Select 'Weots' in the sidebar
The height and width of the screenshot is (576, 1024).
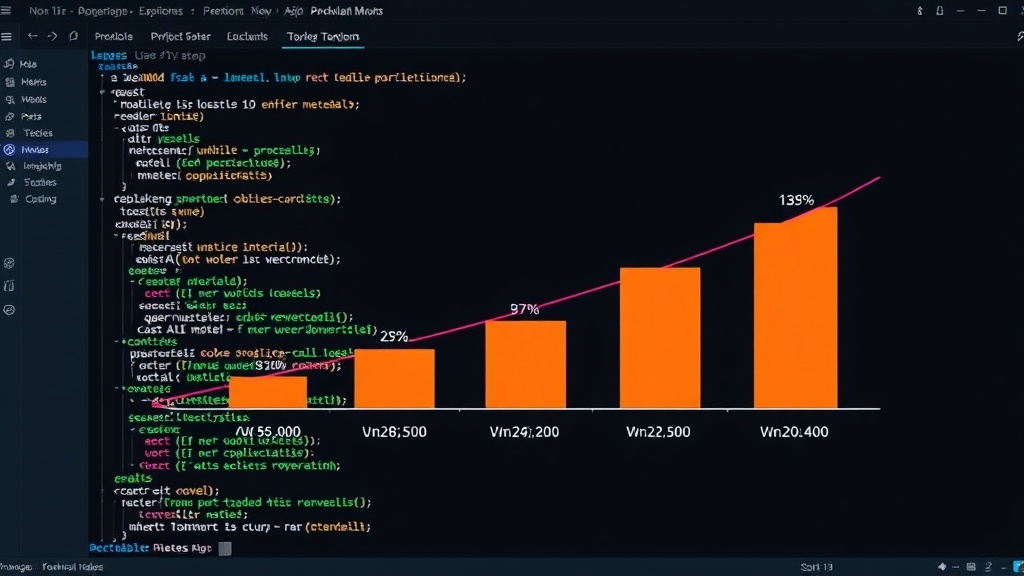(x=34, y=99)
